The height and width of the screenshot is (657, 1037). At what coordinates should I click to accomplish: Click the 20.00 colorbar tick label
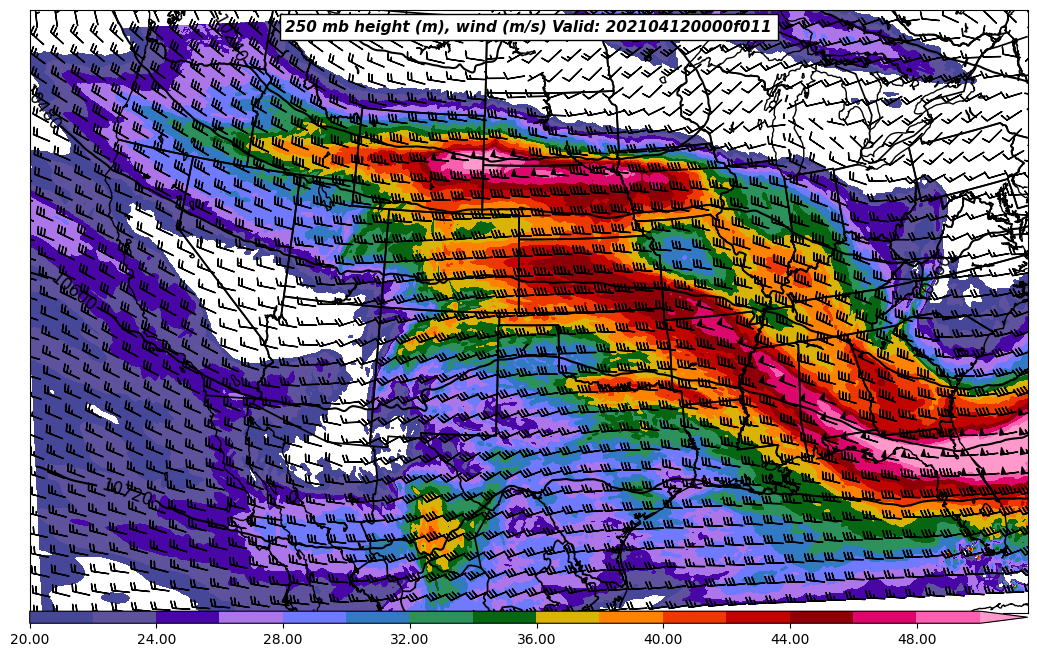[x=30, y=637]
